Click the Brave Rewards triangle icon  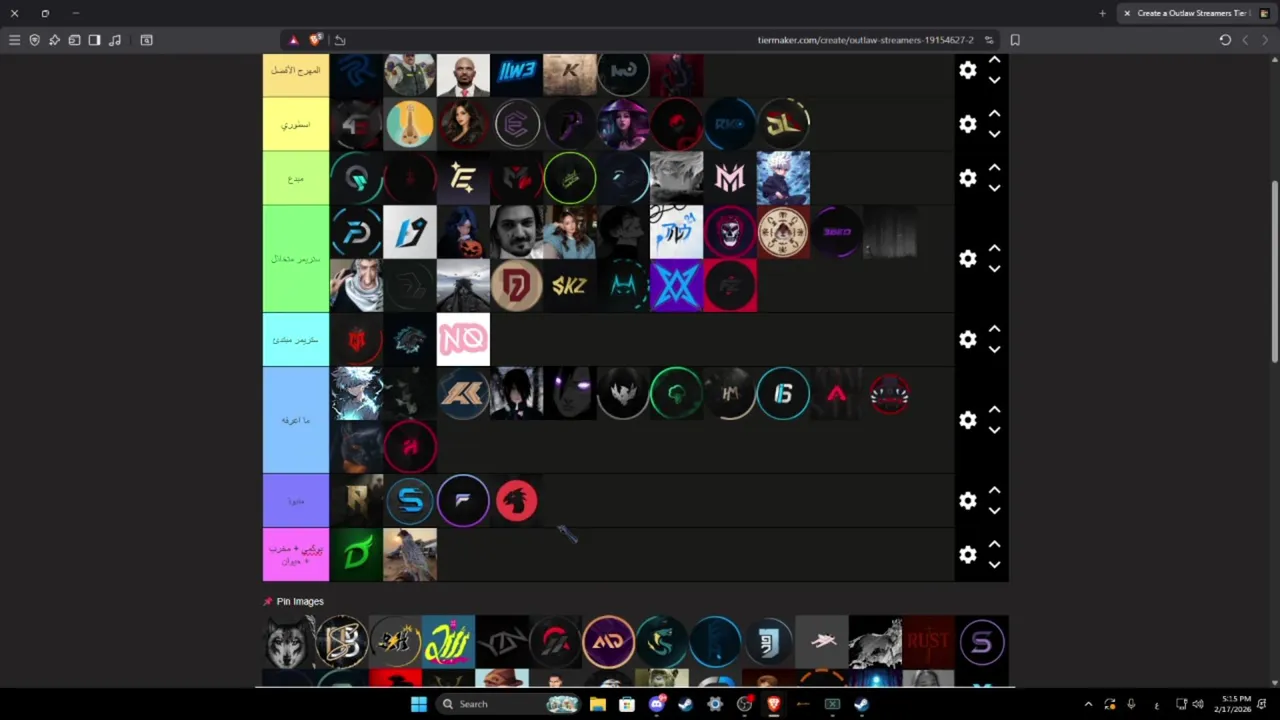[x=293, y=40]
